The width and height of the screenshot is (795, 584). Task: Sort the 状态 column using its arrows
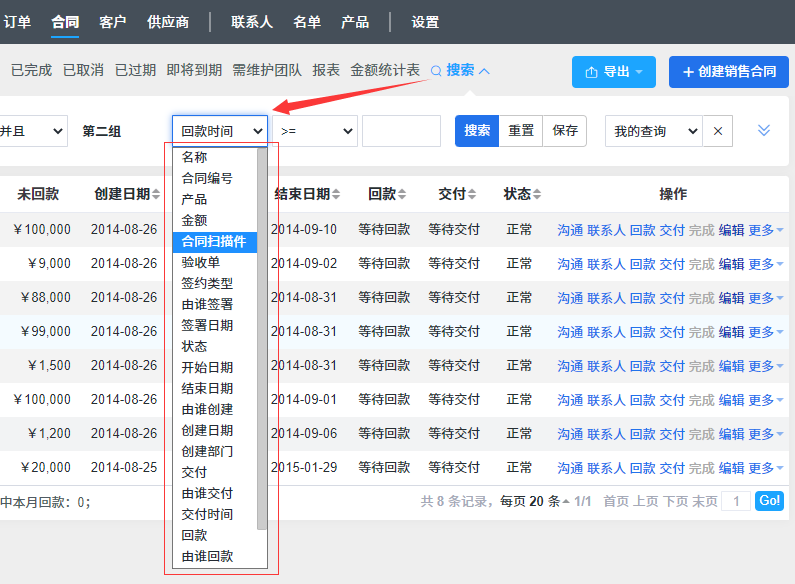(537, 194)
